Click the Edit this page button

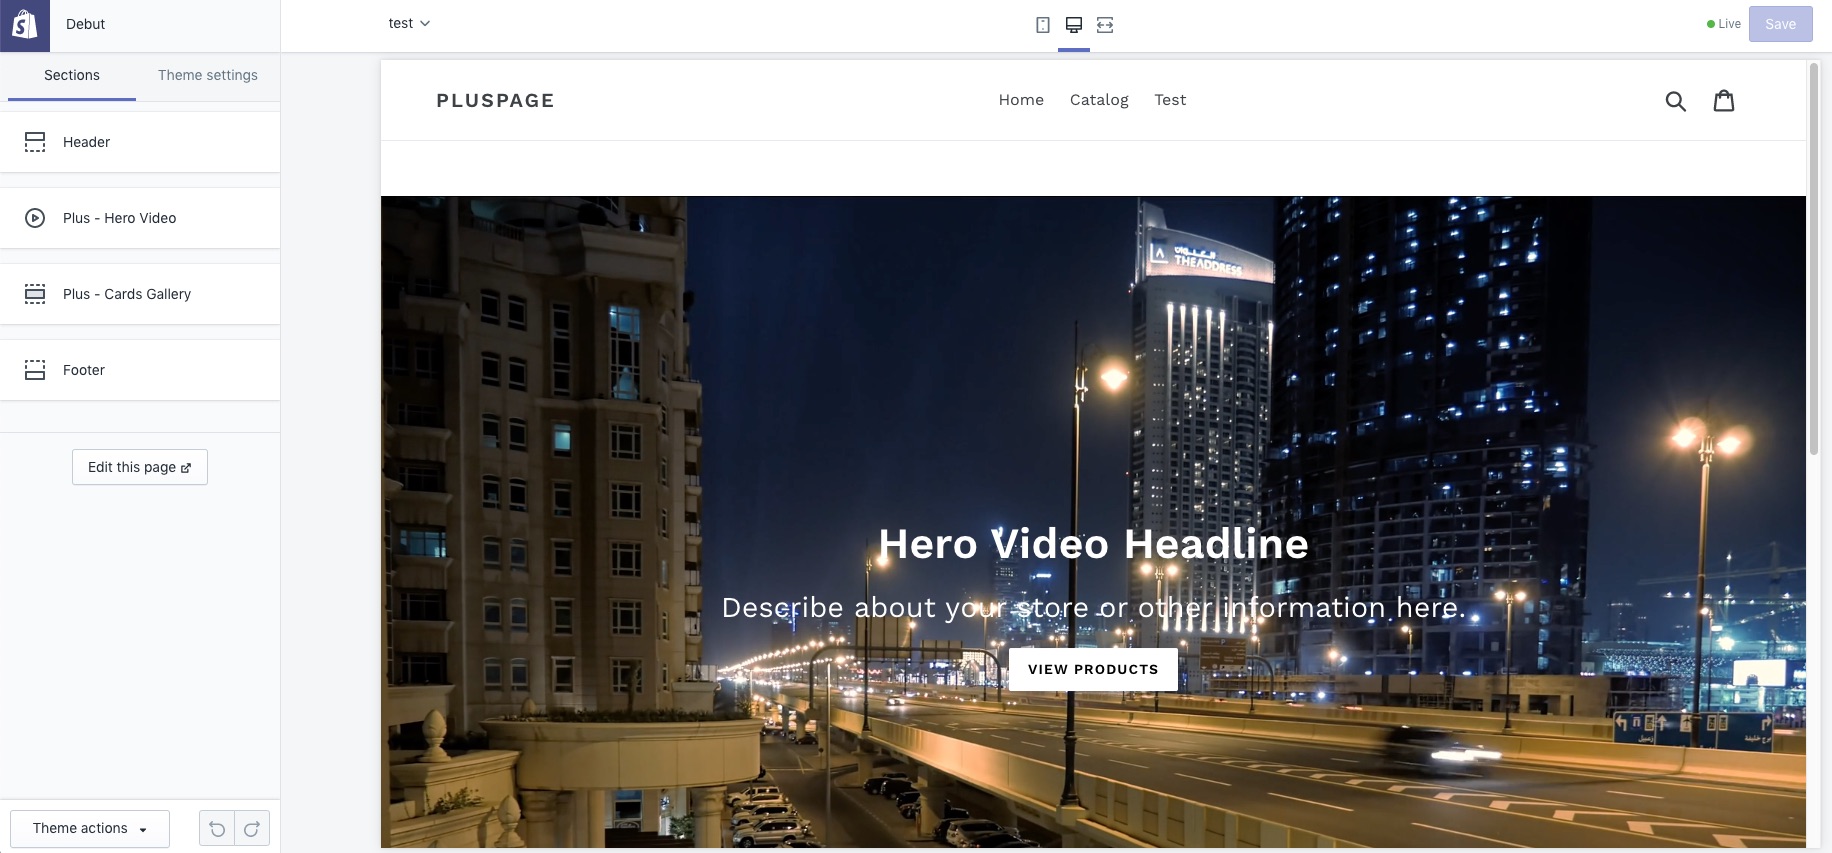coord(140,467)
